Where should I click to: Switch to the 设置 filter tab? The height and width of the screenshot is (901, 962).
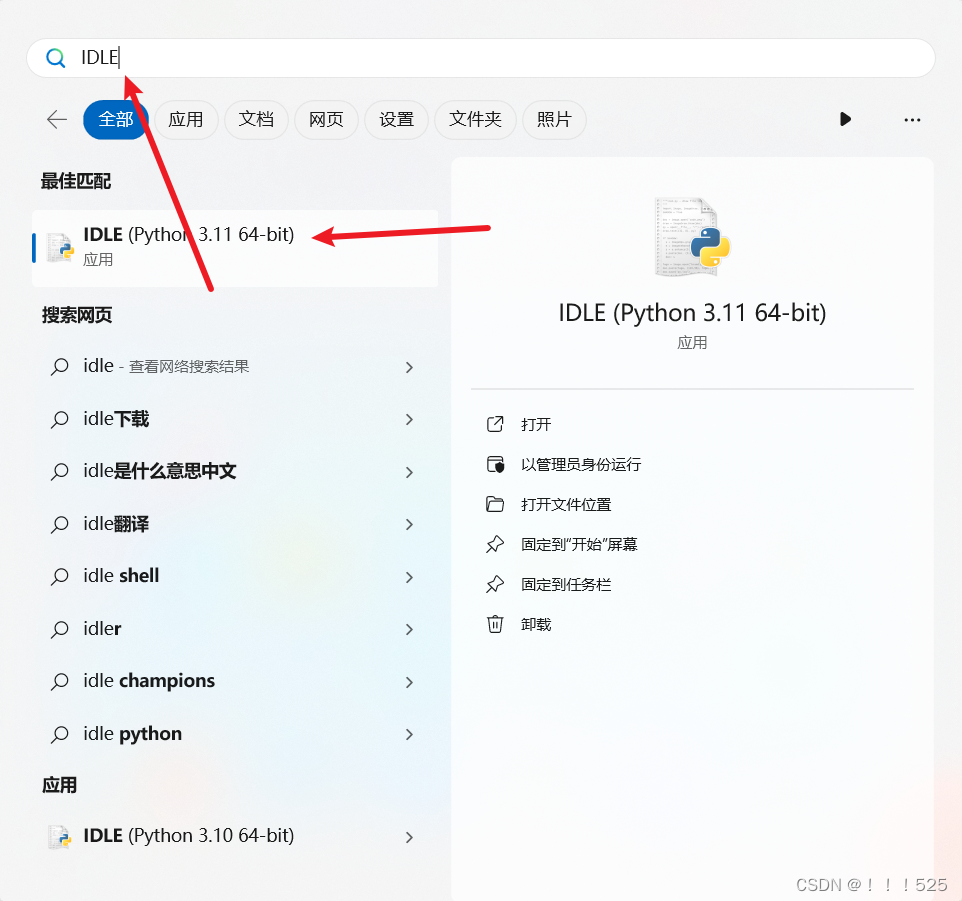[396, 120]
